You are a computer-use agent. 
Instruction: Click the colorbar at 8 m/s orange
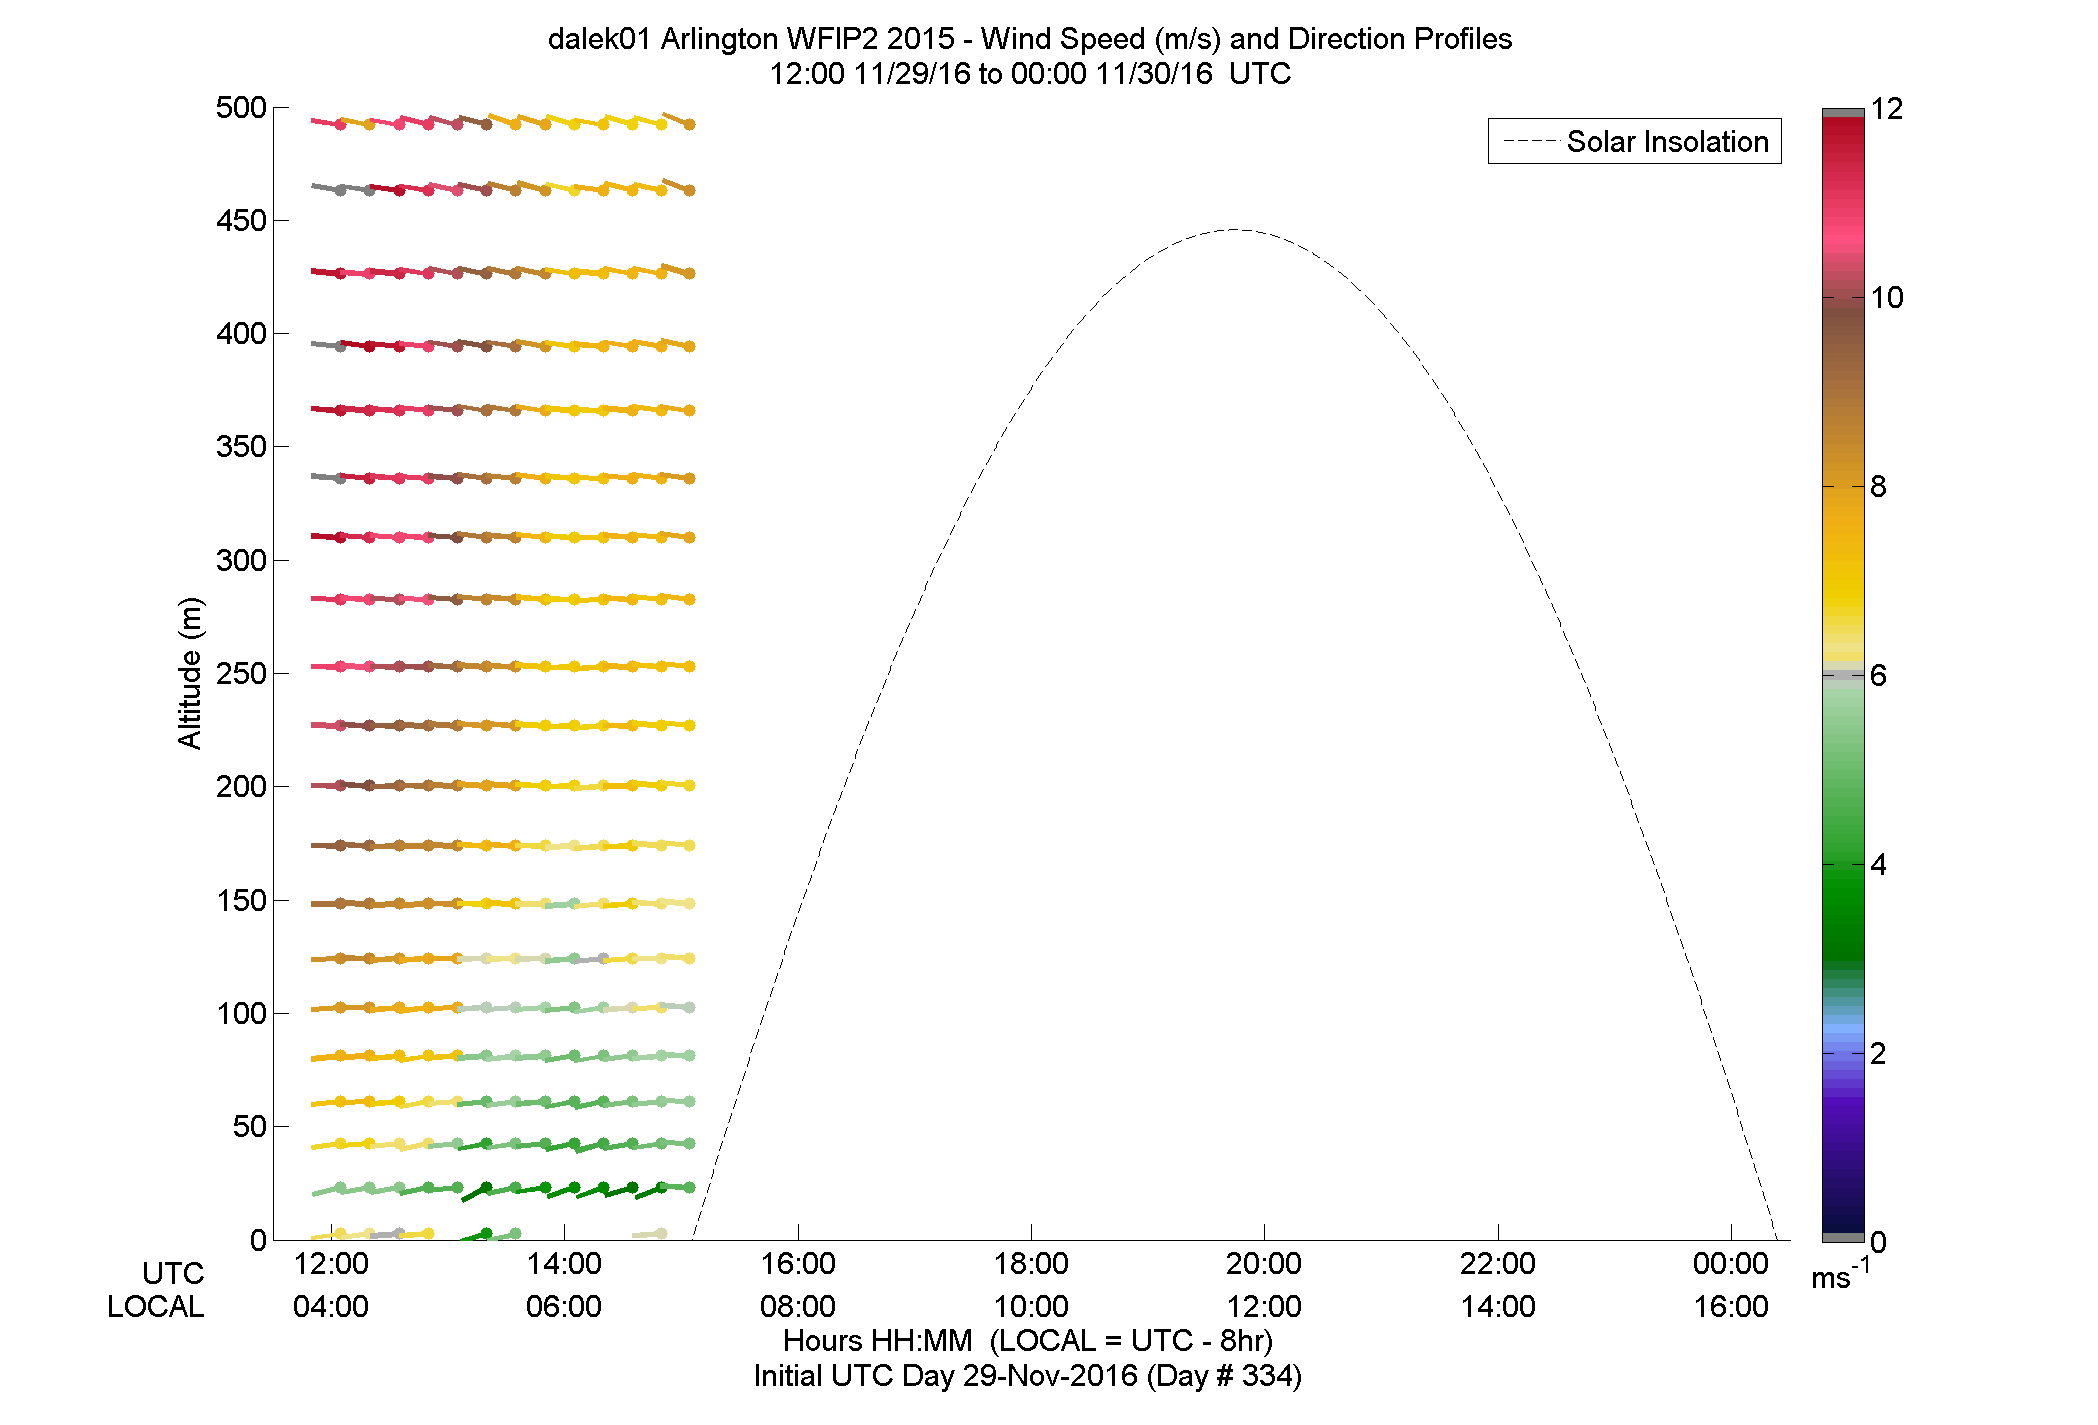(x=1843, y=487)
